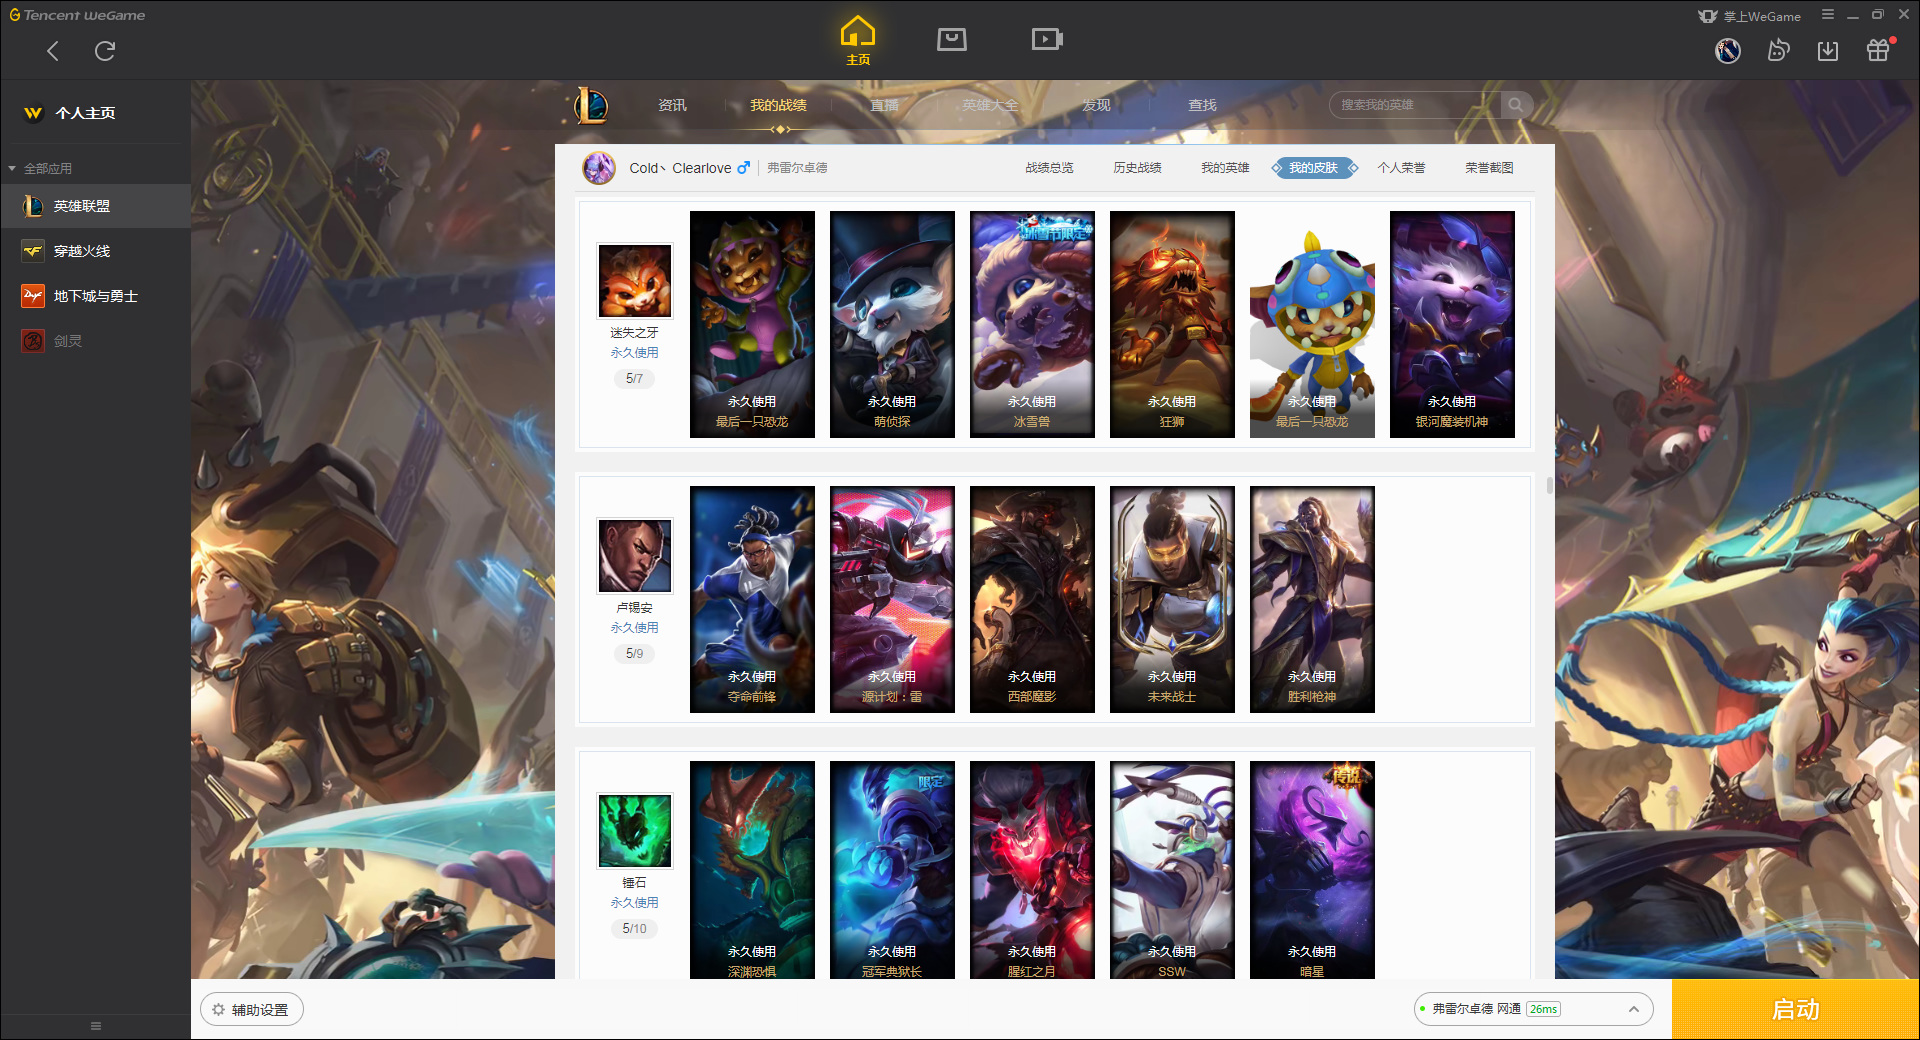Switch to the 查找 tab
Image resolution: width=1920 pixels, height=1040 pixels.
click(1202, 105)
